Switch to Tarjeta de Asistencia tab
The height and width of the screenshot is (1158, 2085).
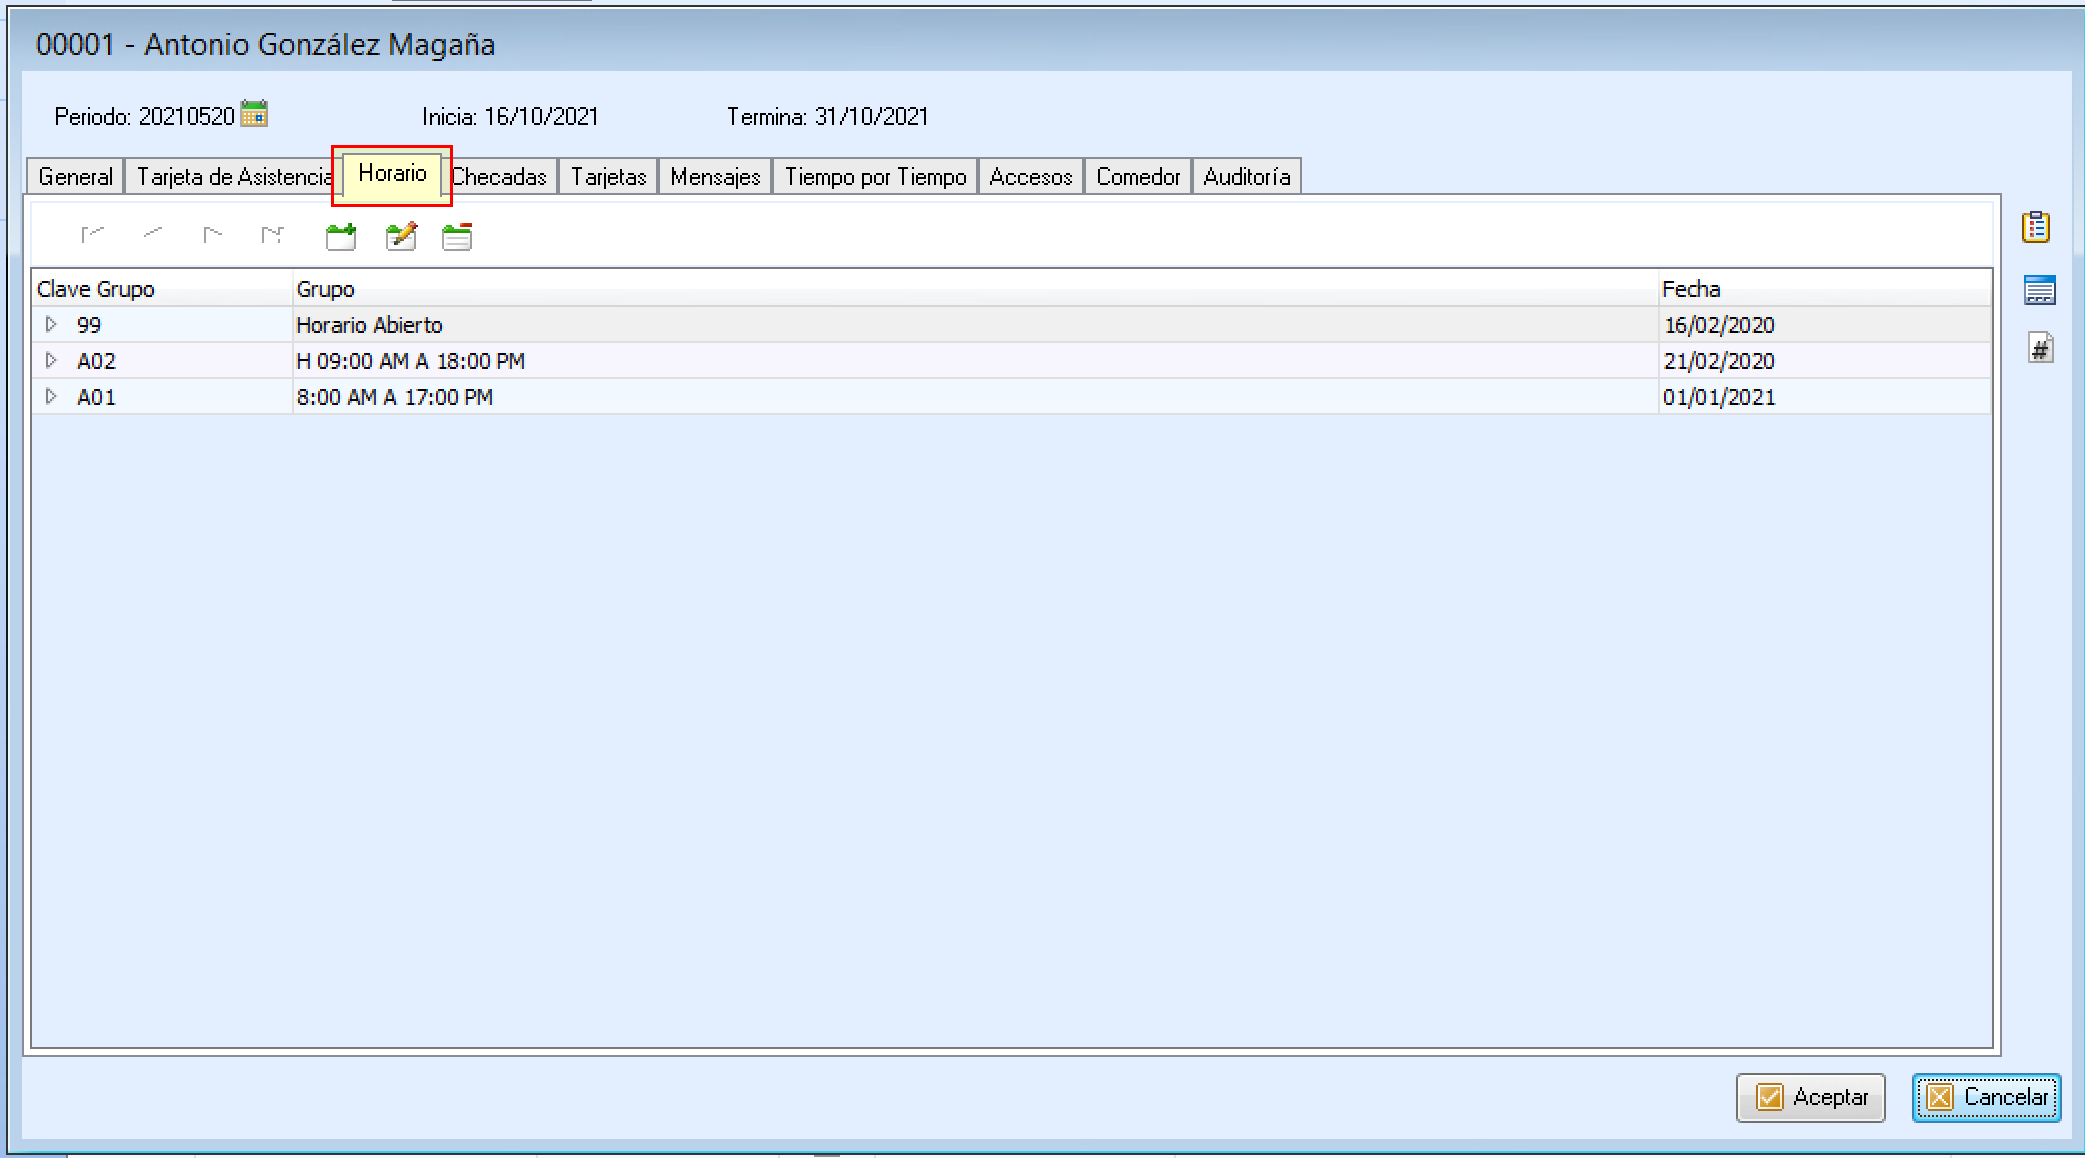232,177
